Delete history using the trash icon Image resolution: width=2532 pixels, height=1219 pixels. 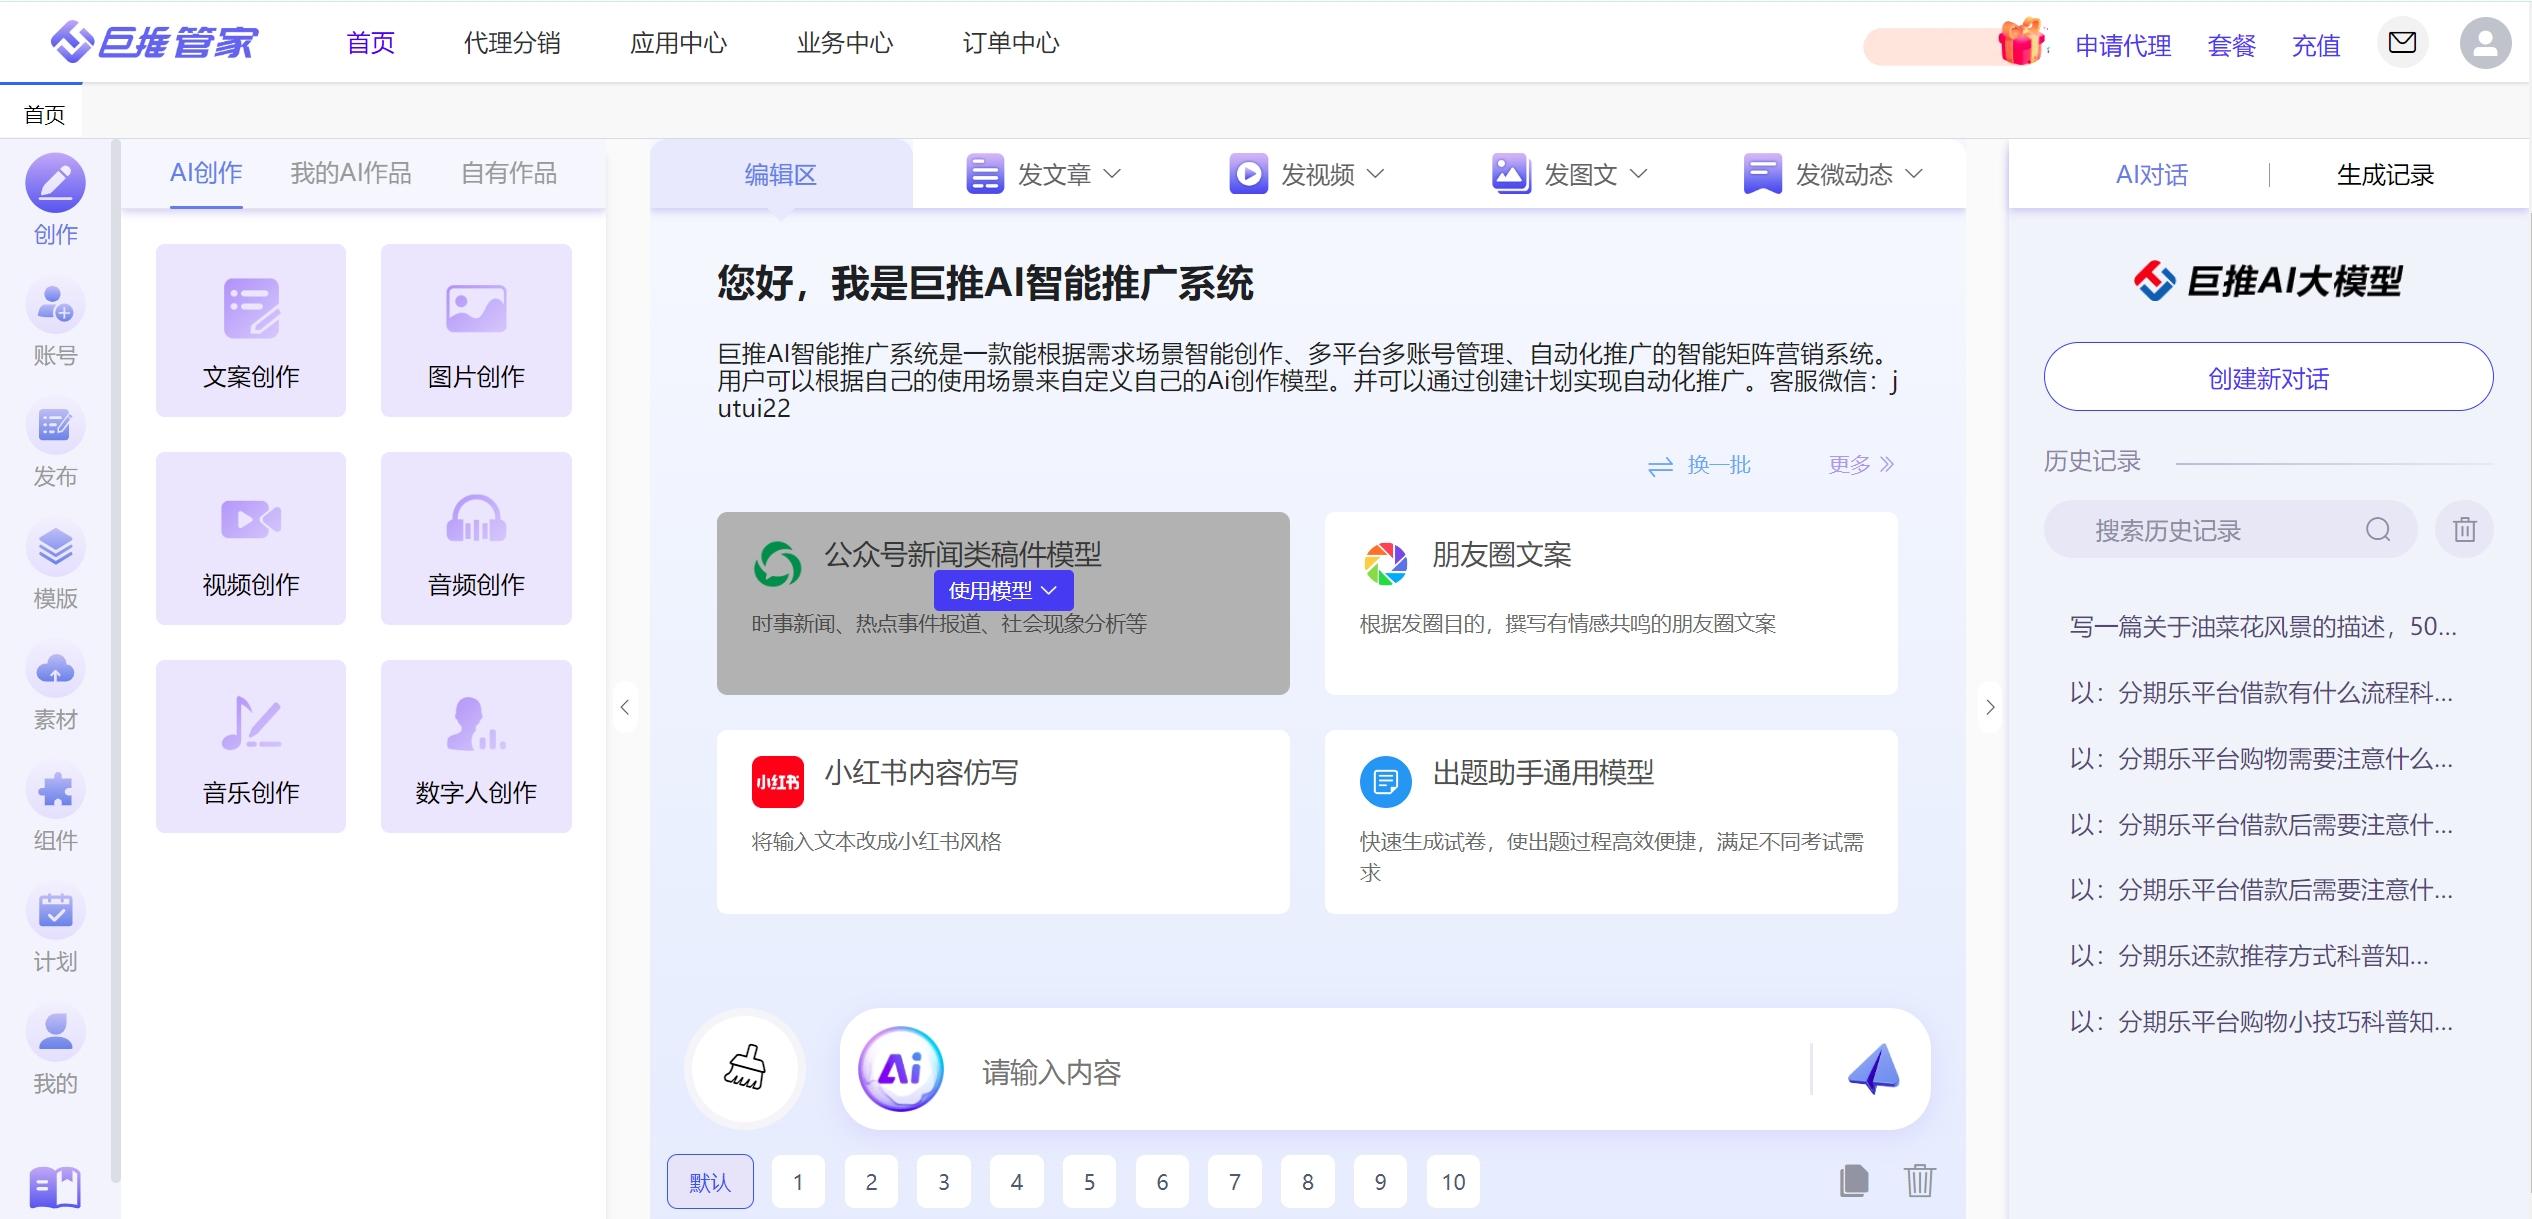[2464, 529]
